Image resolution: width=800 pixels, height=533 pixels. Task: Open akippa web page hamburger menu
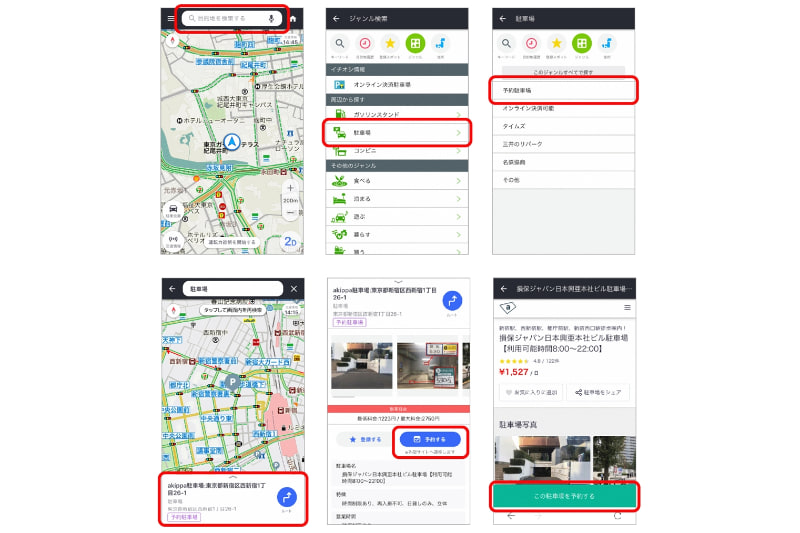coord(627,308)
